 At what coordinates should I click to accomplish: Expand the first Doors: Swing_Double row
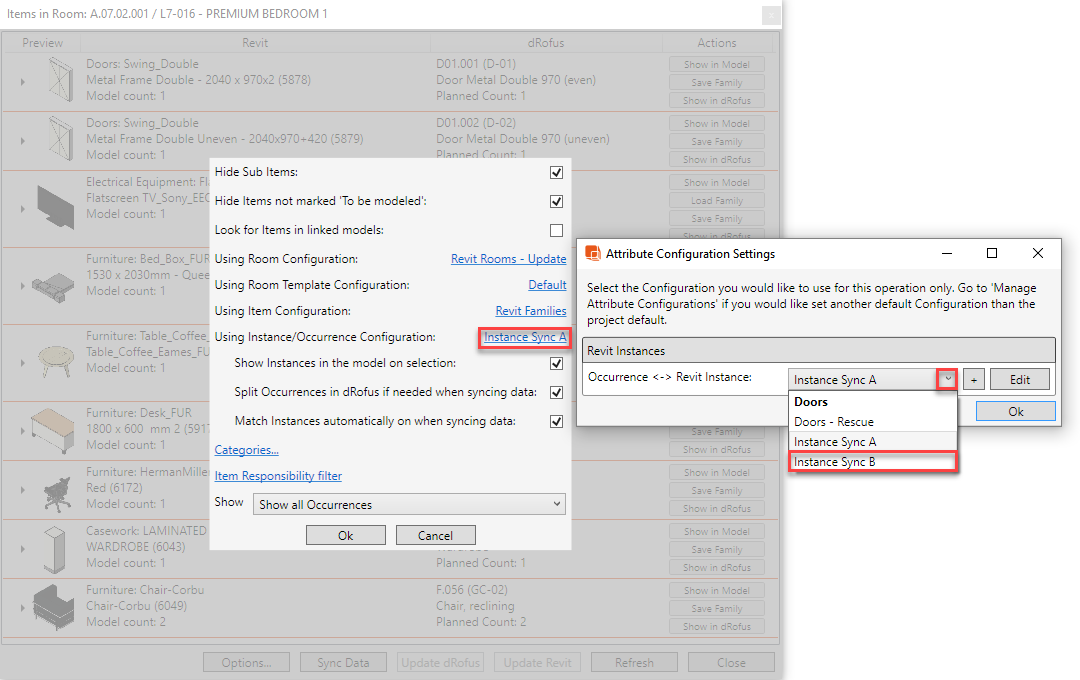(22, 82)
